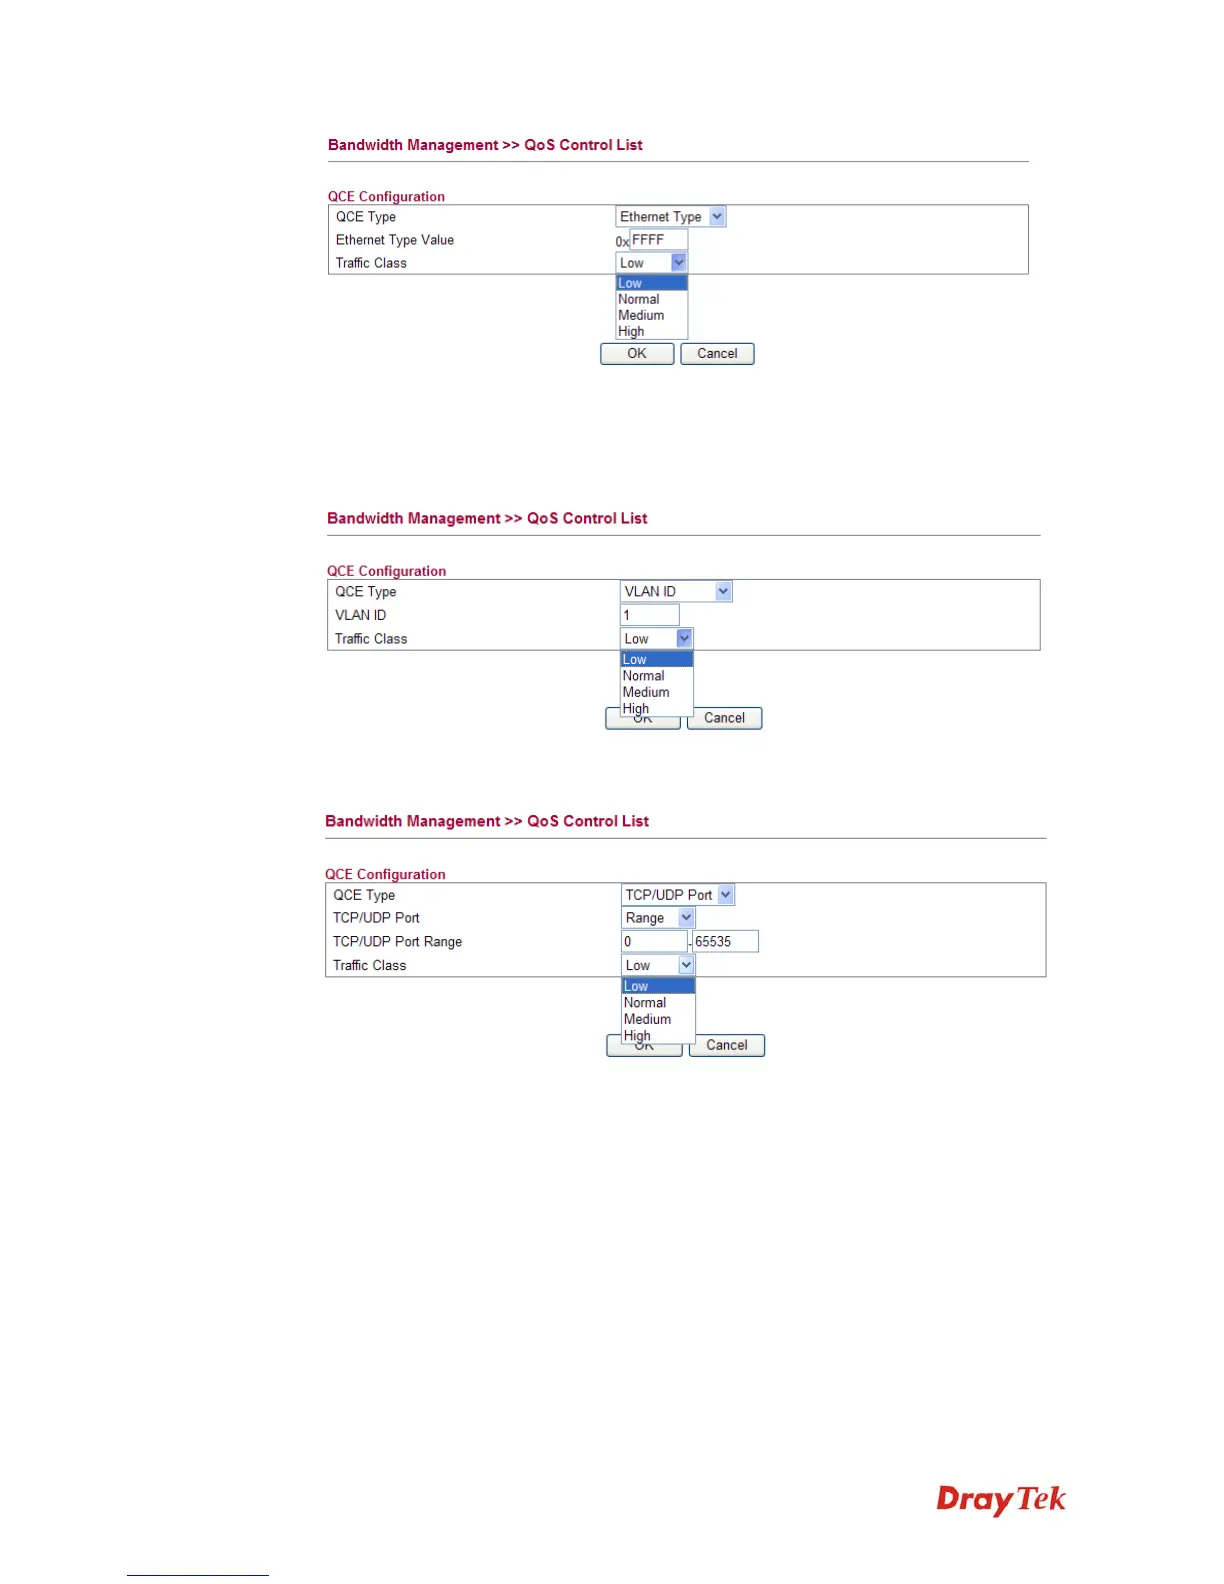1224x1584 pixels.
Task: Click the port range end field 65535
Action: point(725,942)
